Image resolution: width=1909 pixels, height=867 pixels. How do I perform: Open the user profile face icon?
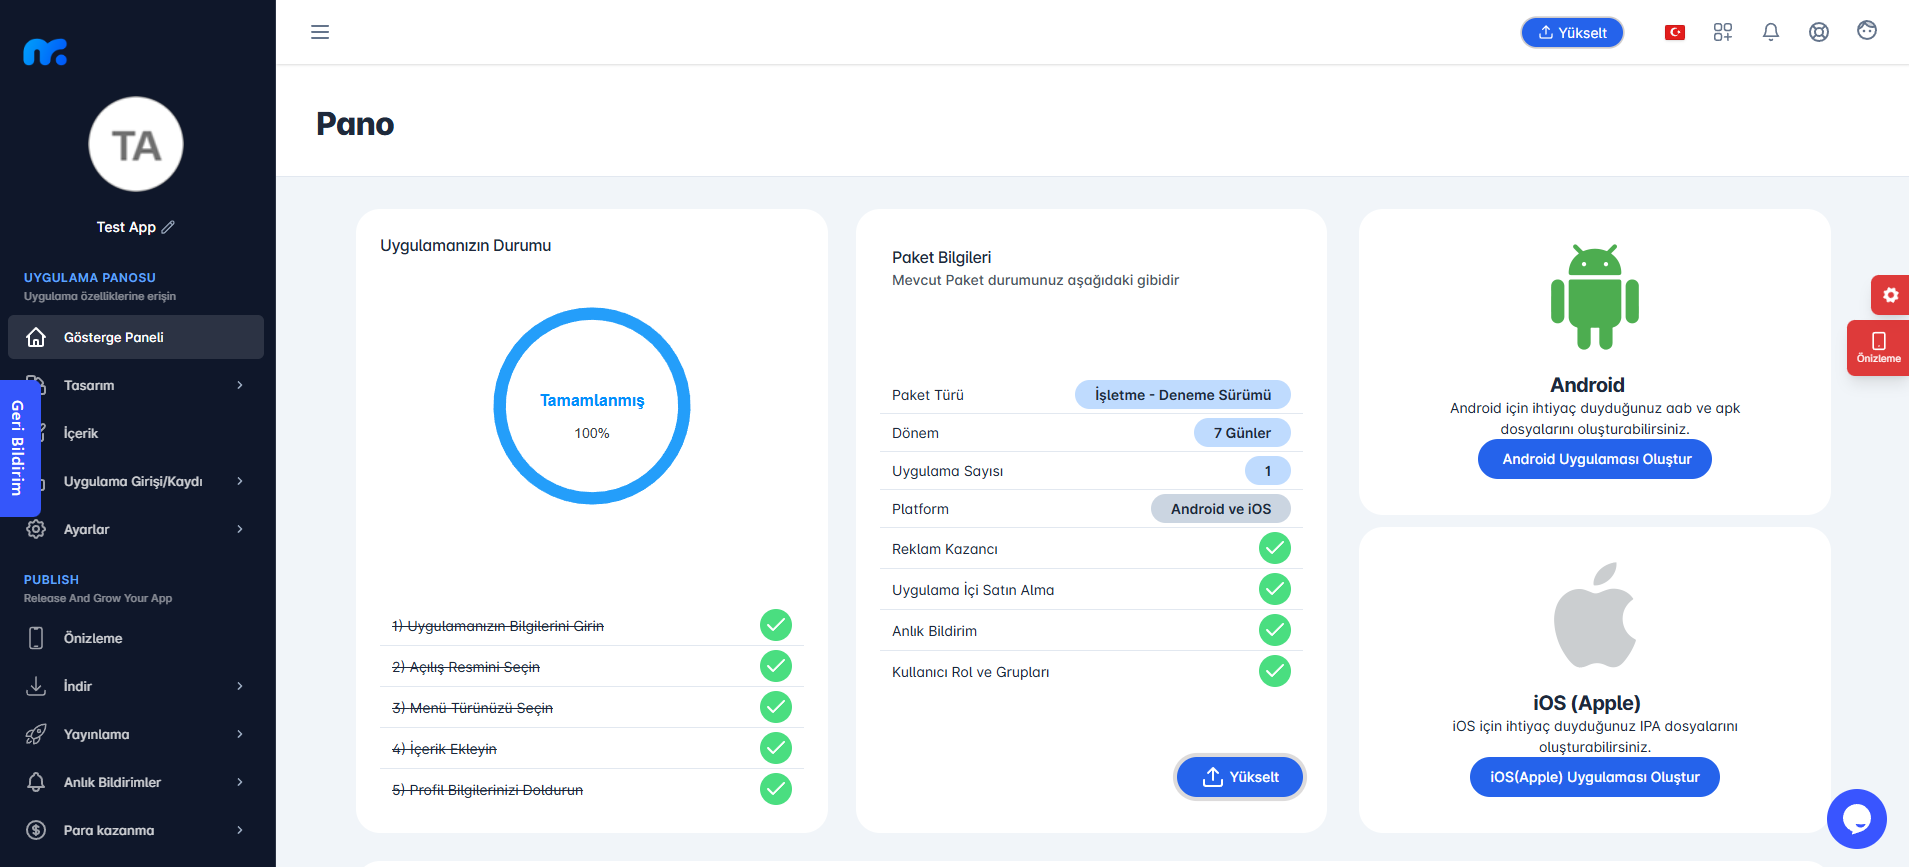(x=1867, y=31)
